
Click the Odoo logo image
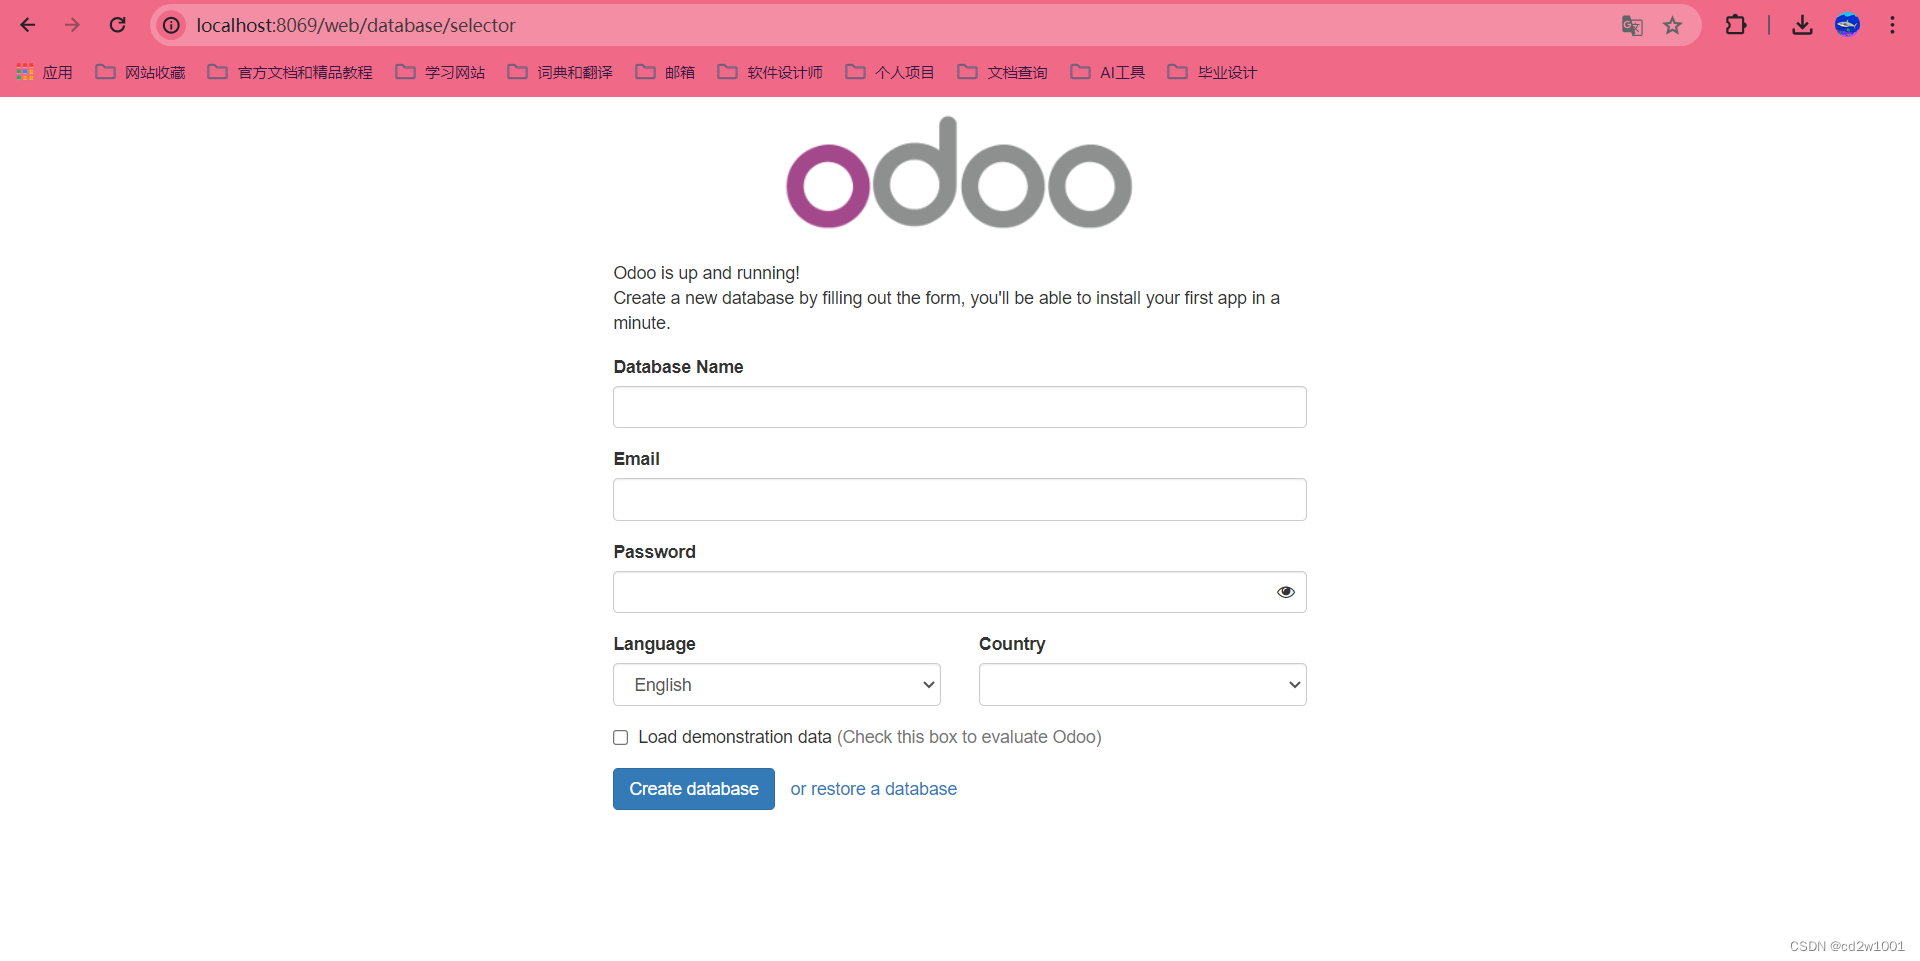click(x=959, y=173)
